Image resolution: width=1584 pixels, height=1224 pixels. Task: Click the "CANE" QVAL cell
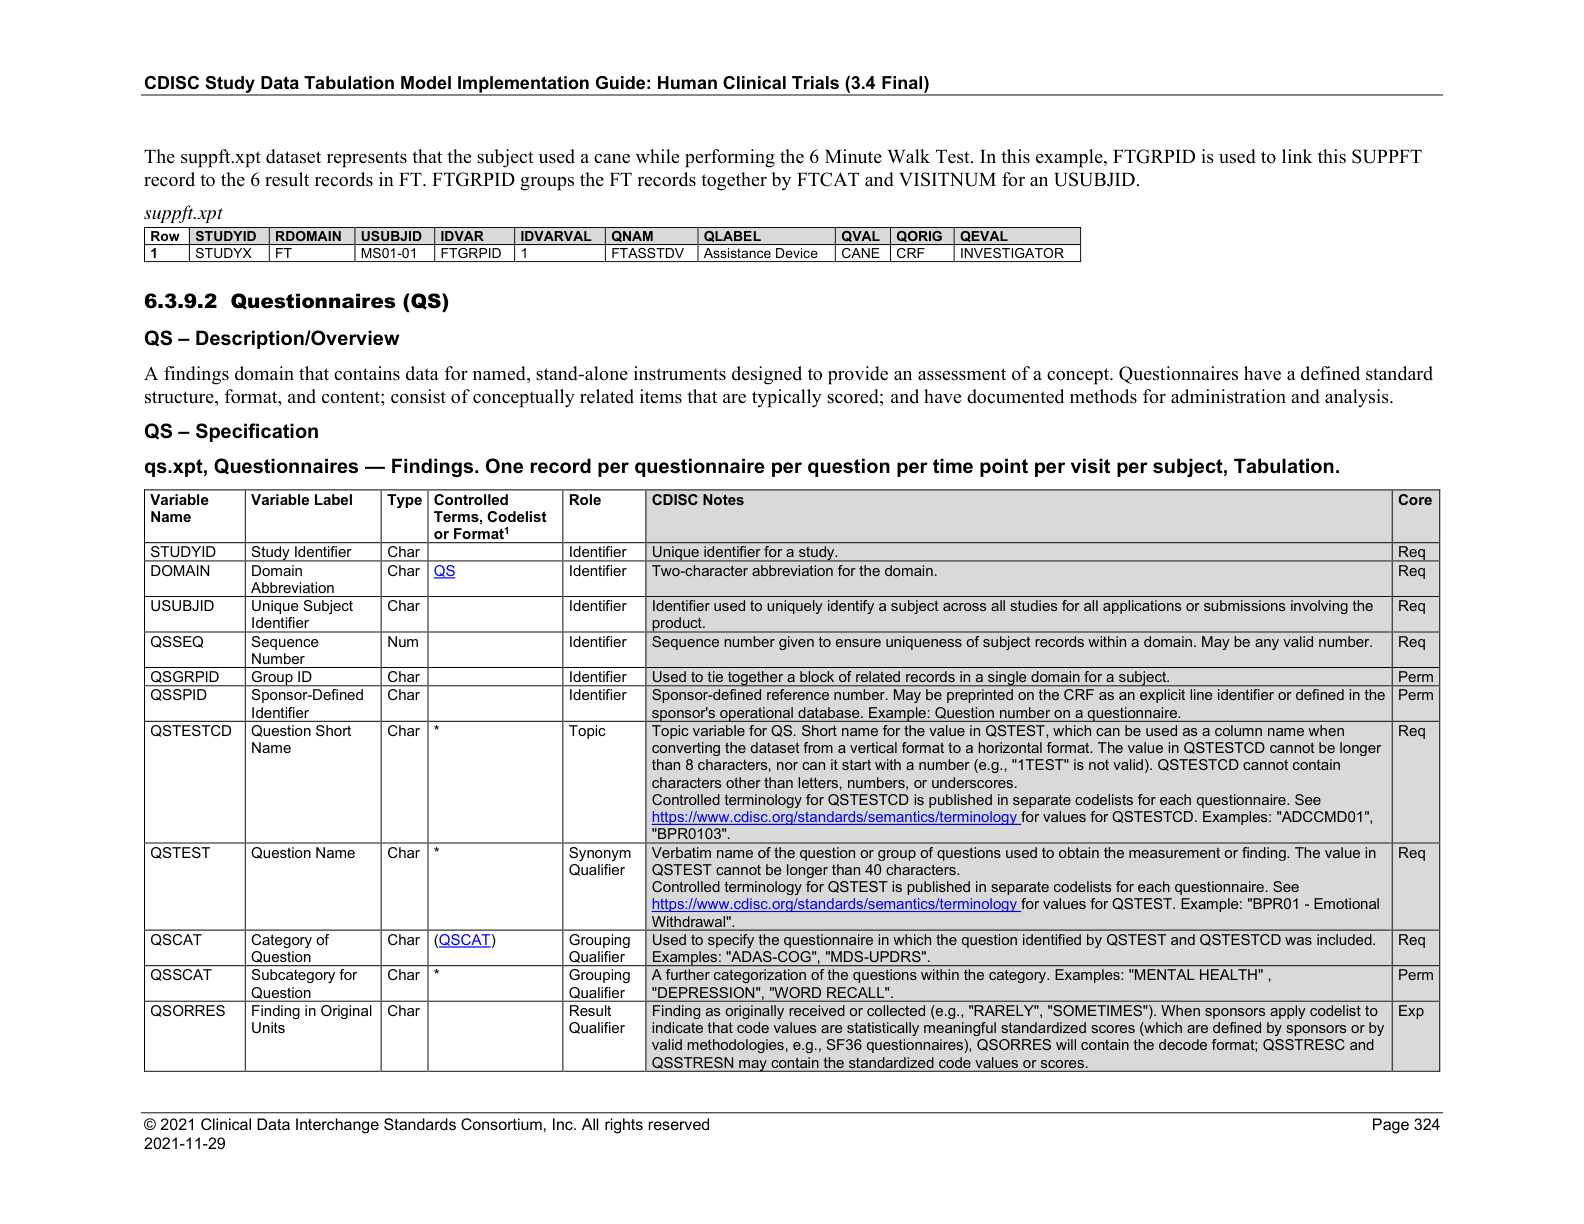862,254
